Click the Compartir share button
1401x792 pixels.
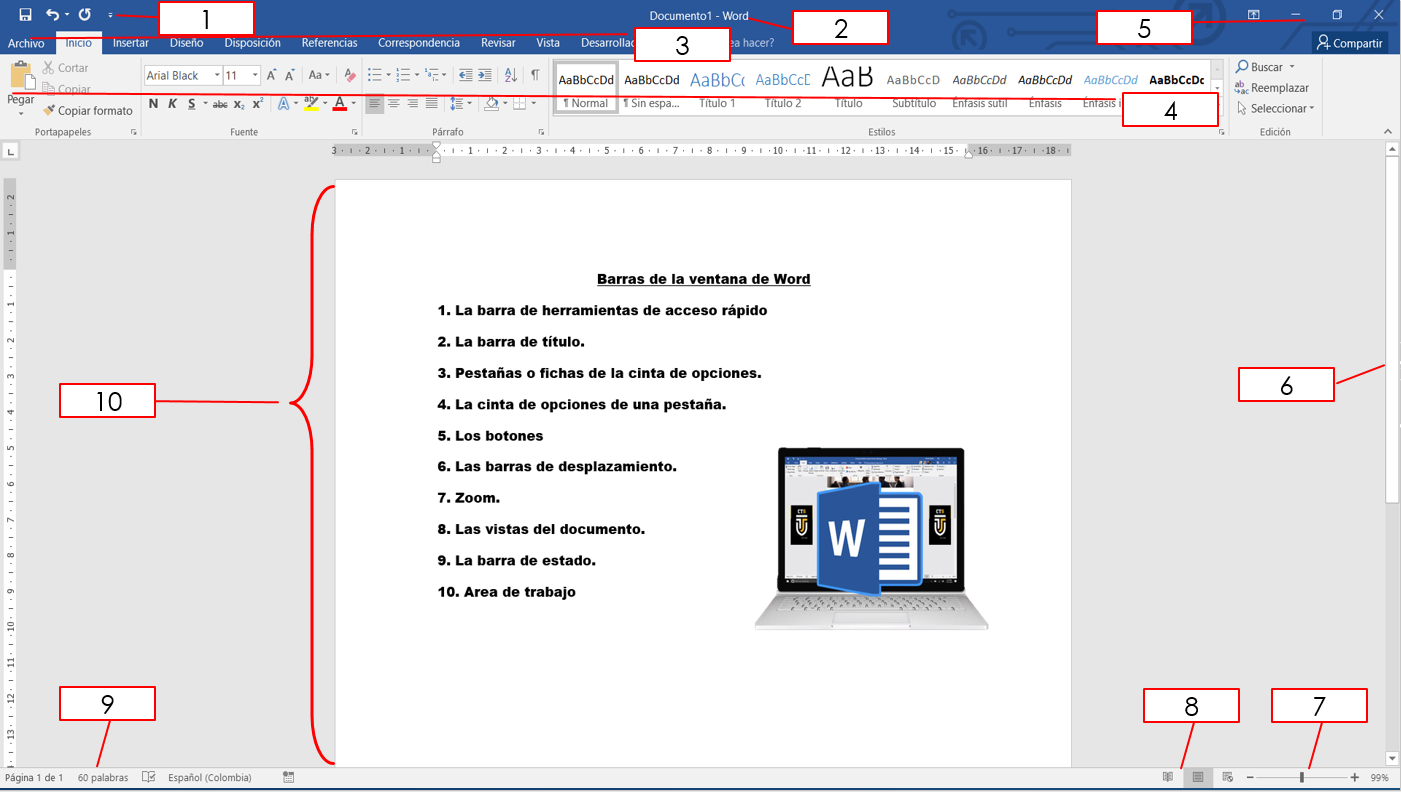click(1349, 43)
